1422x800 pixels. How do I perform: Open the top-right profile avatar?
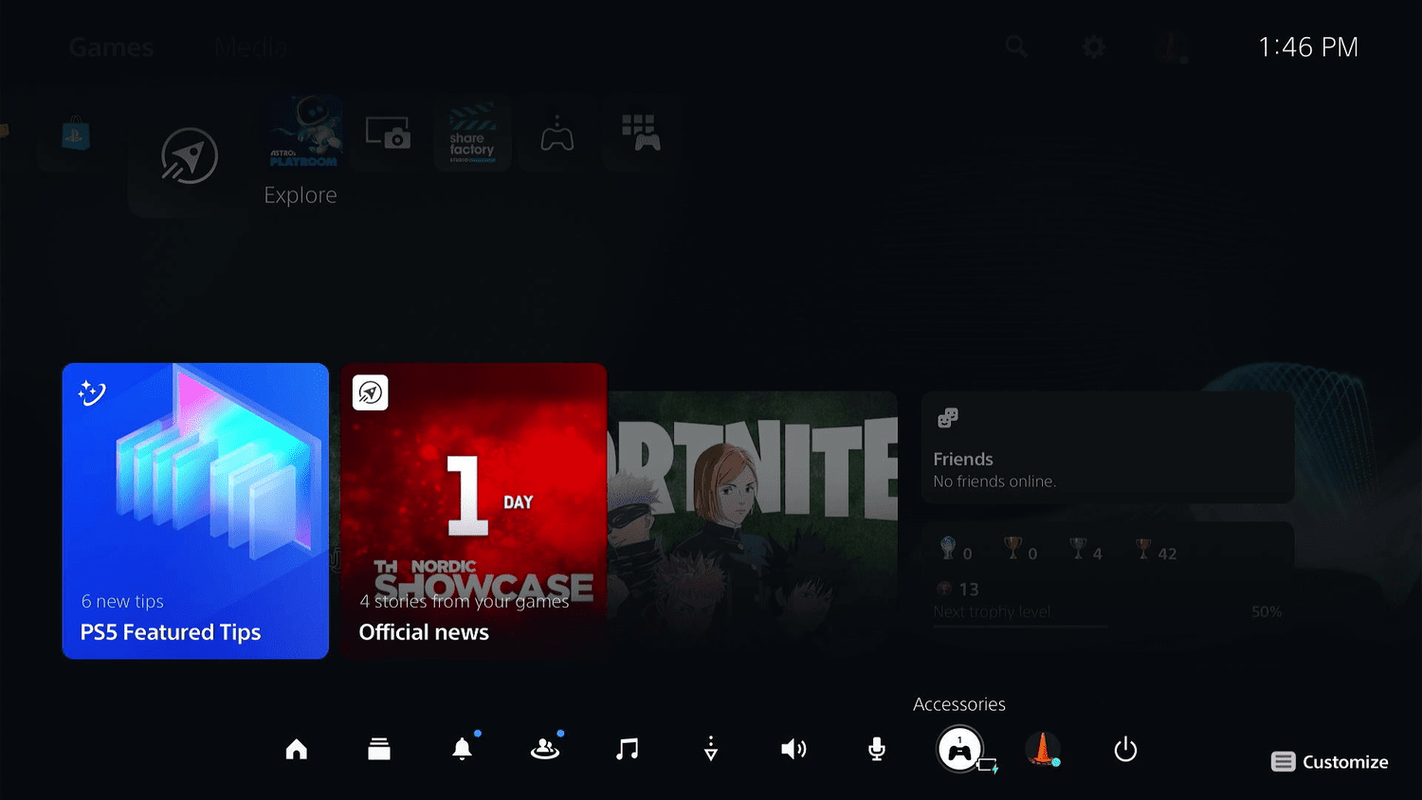[x=1170, y=46]
